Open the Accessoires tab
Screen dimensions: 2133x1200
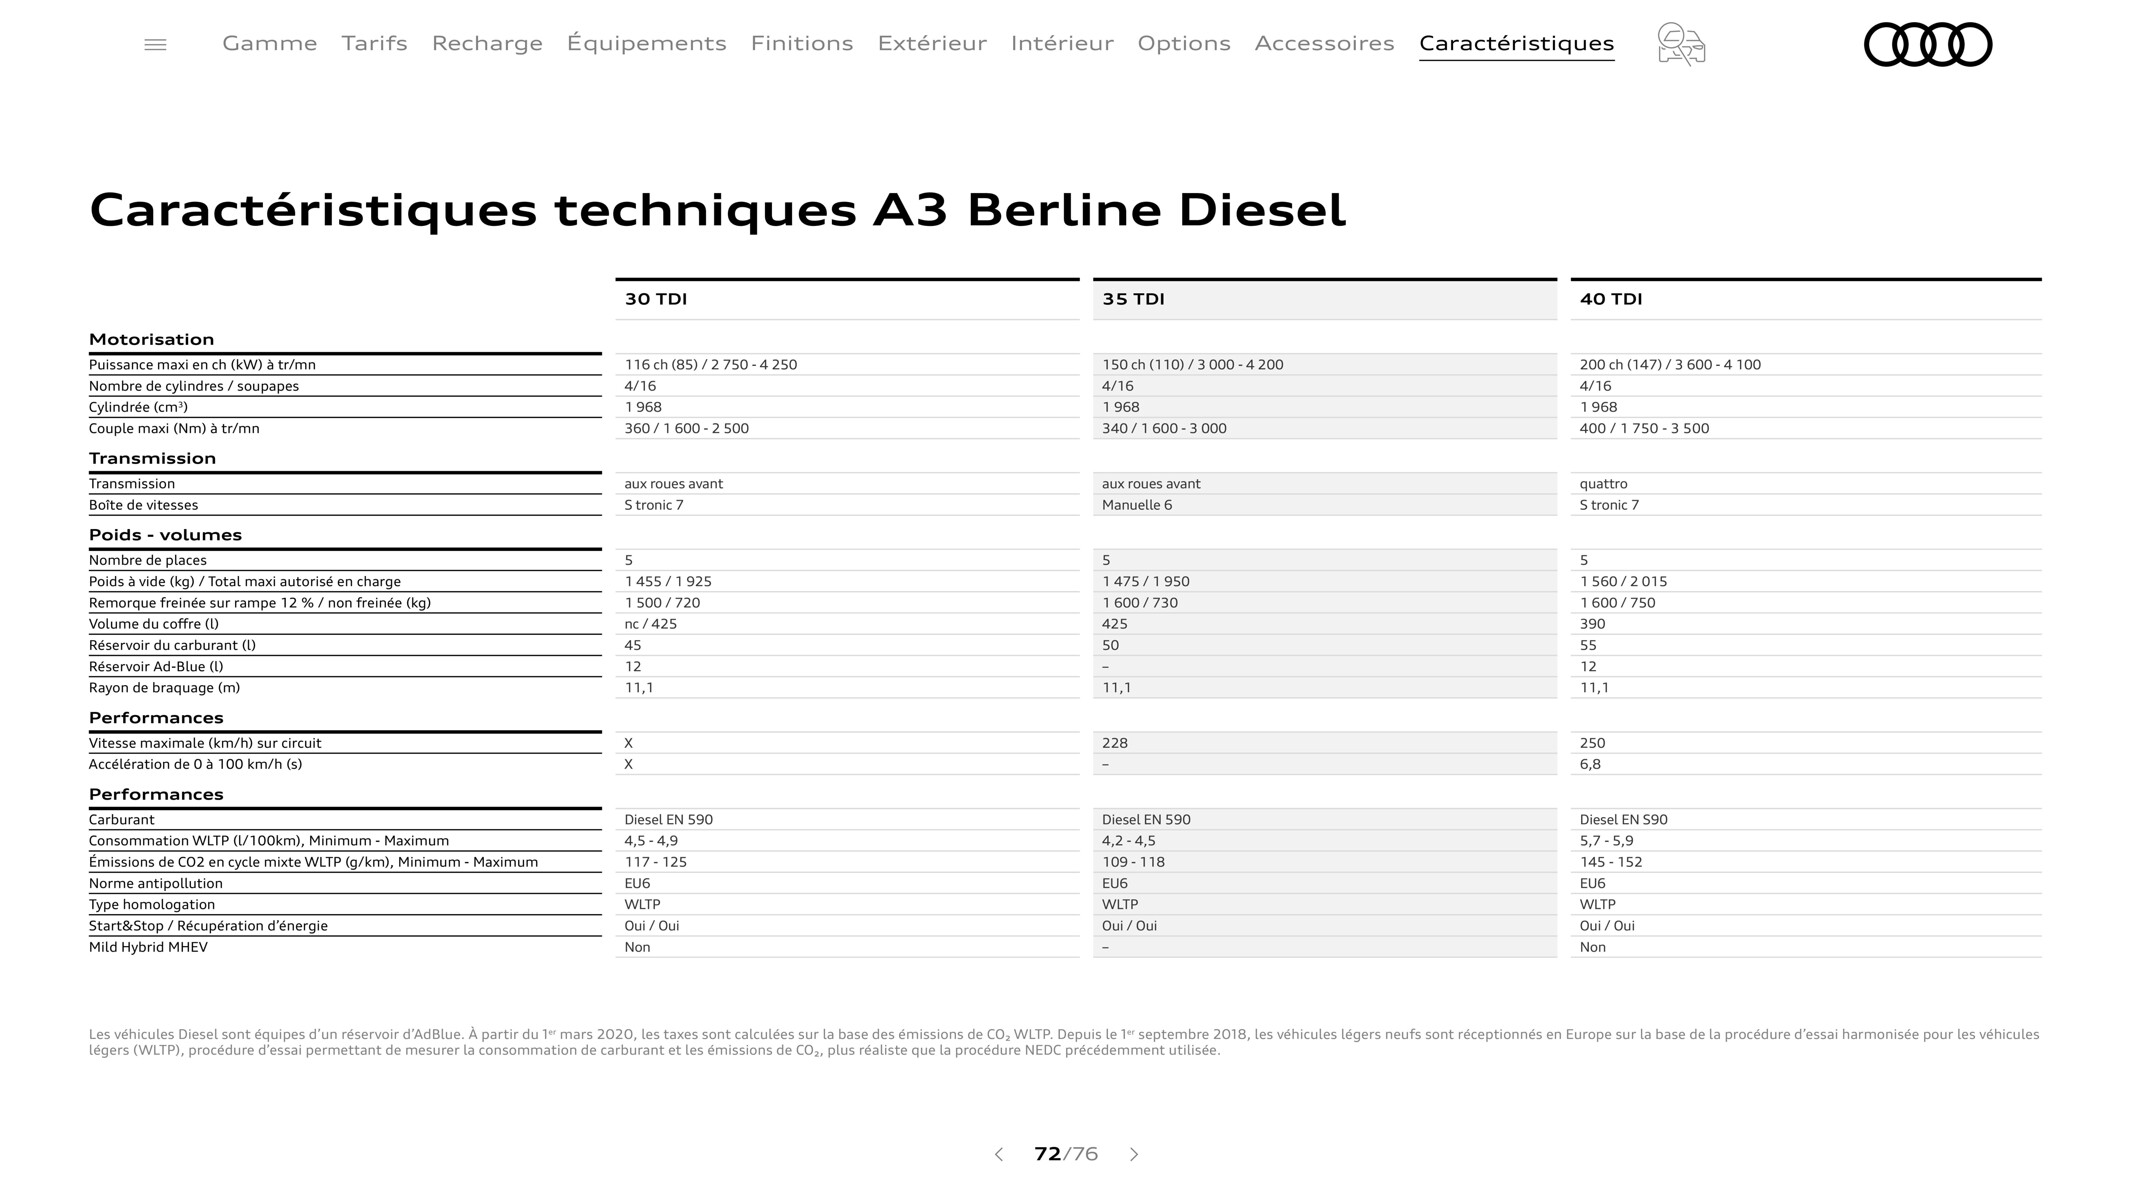coord(1324,43)
